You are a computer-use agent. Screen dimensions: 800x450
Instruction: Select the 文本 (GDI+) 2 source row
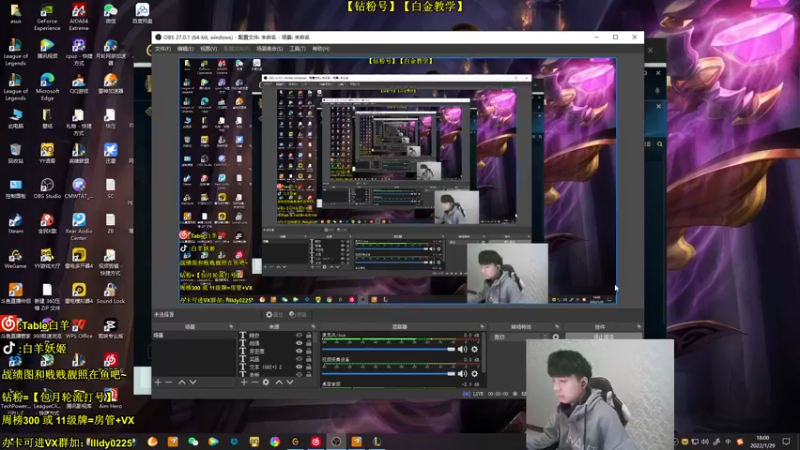(276, 367)
